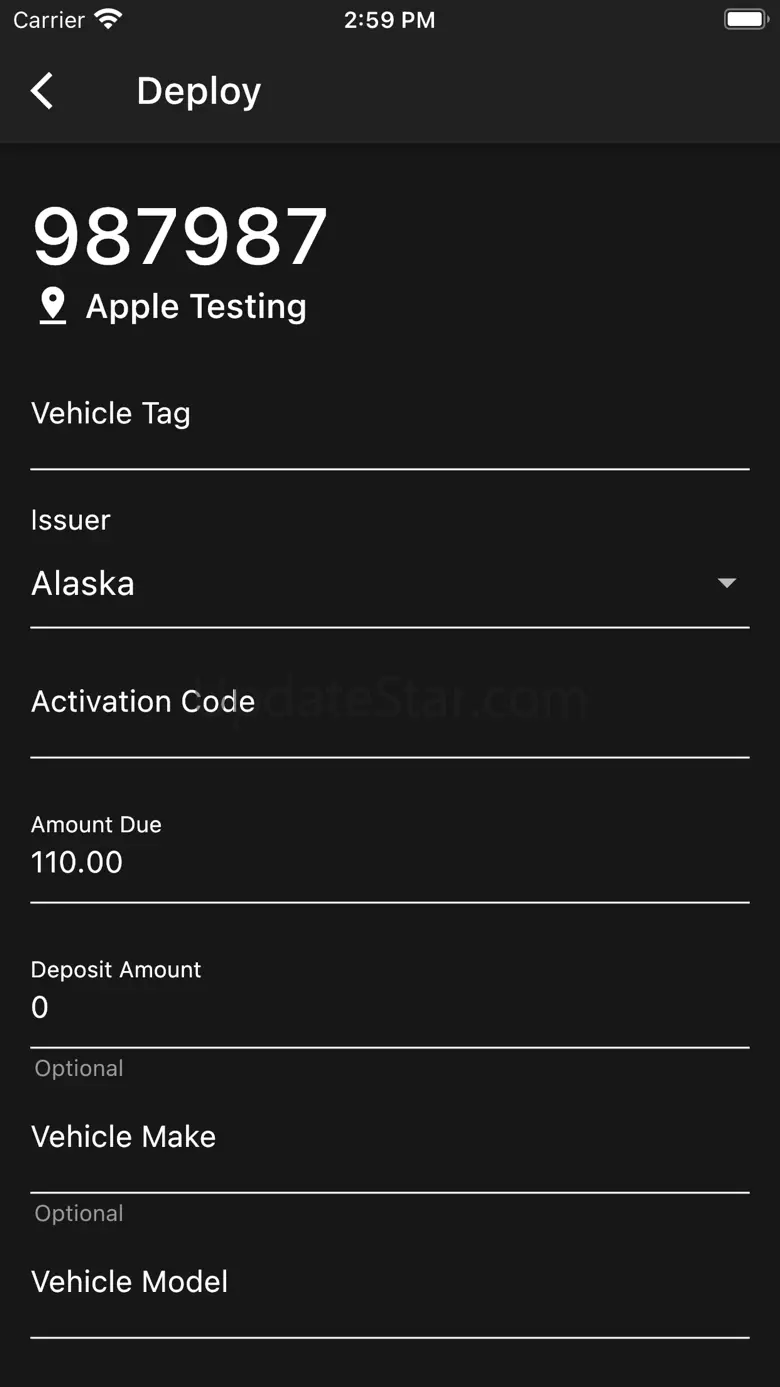The width and height of the screenshot is (780, 1387).
Task: Tap the back arrow in header
Action: (42, 91)
